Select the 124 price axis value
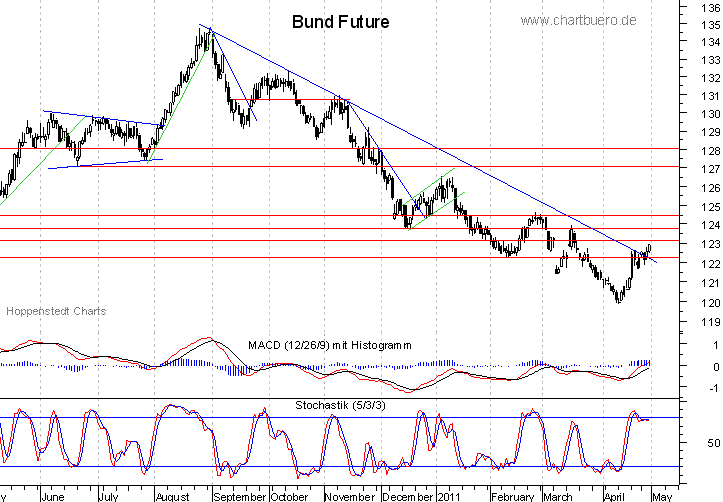This screenshot has height=502, width=723. point(711,225)
